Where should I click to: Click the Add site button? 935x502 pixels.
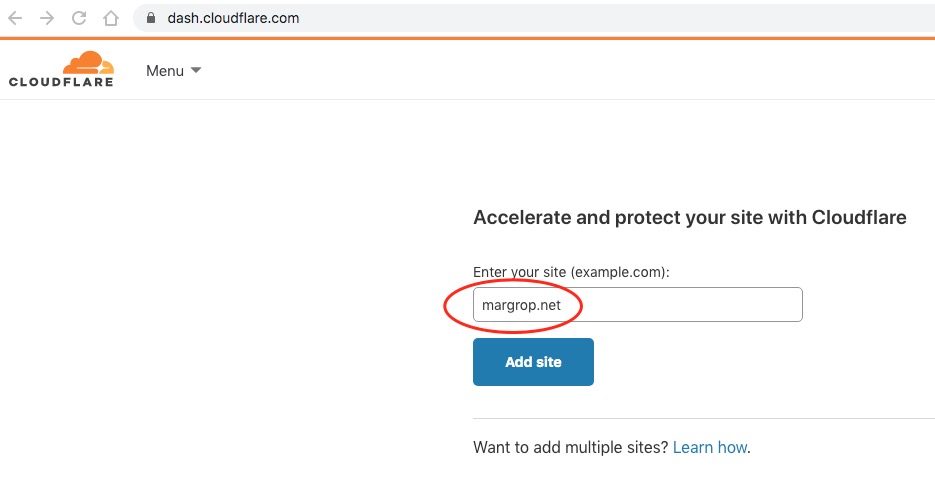533,362
